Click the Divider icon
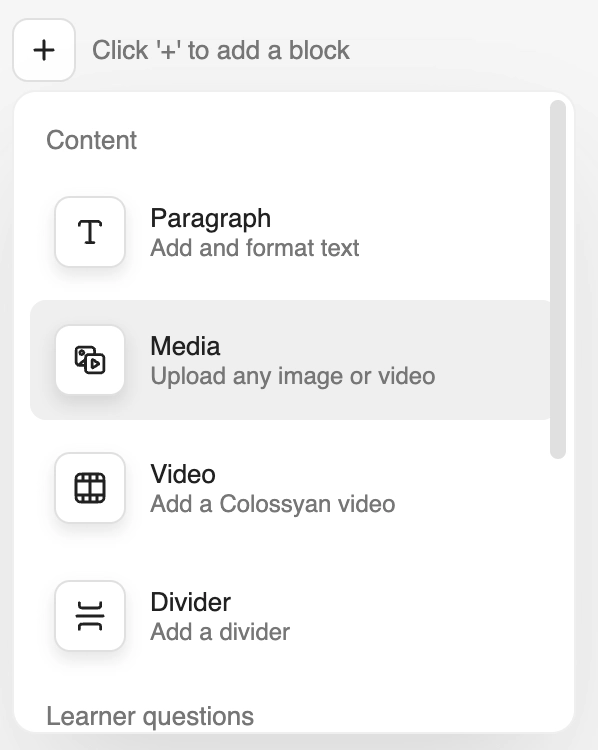Image resolution: width=598 pixels, height=750 pixels. (x=90, y=616)
